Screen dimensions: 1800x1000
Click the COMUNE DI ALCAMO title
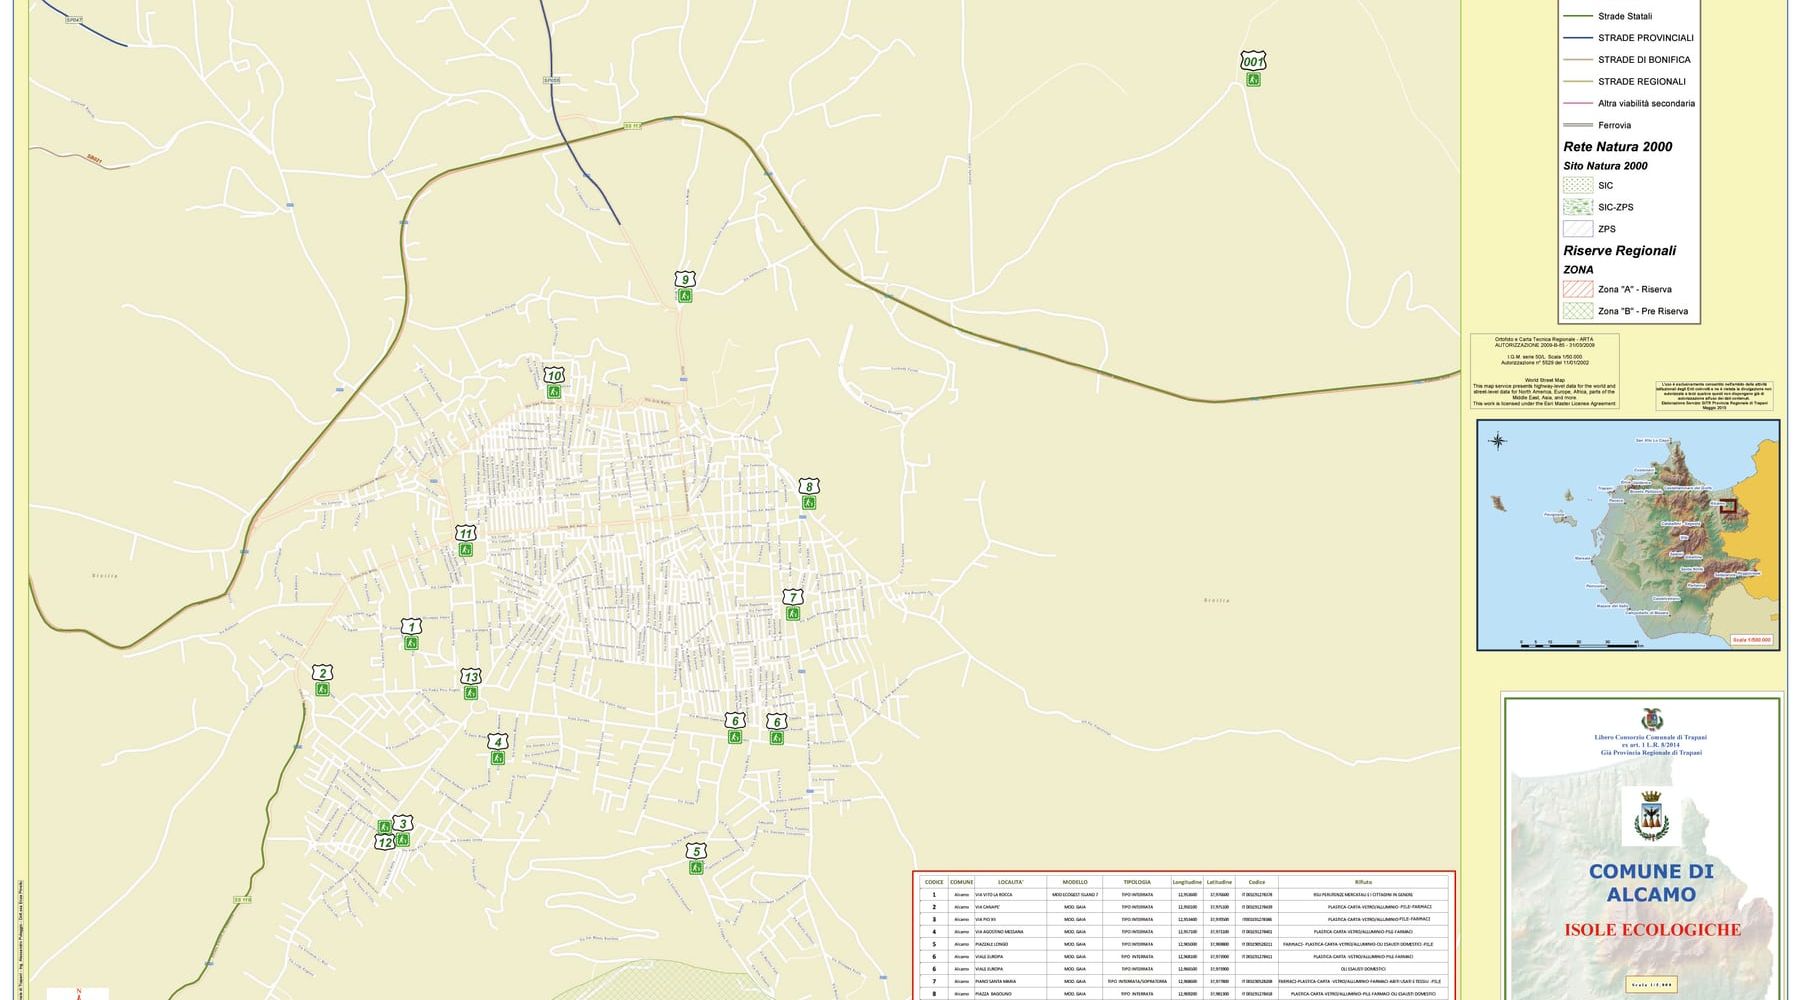[1650, 883]
